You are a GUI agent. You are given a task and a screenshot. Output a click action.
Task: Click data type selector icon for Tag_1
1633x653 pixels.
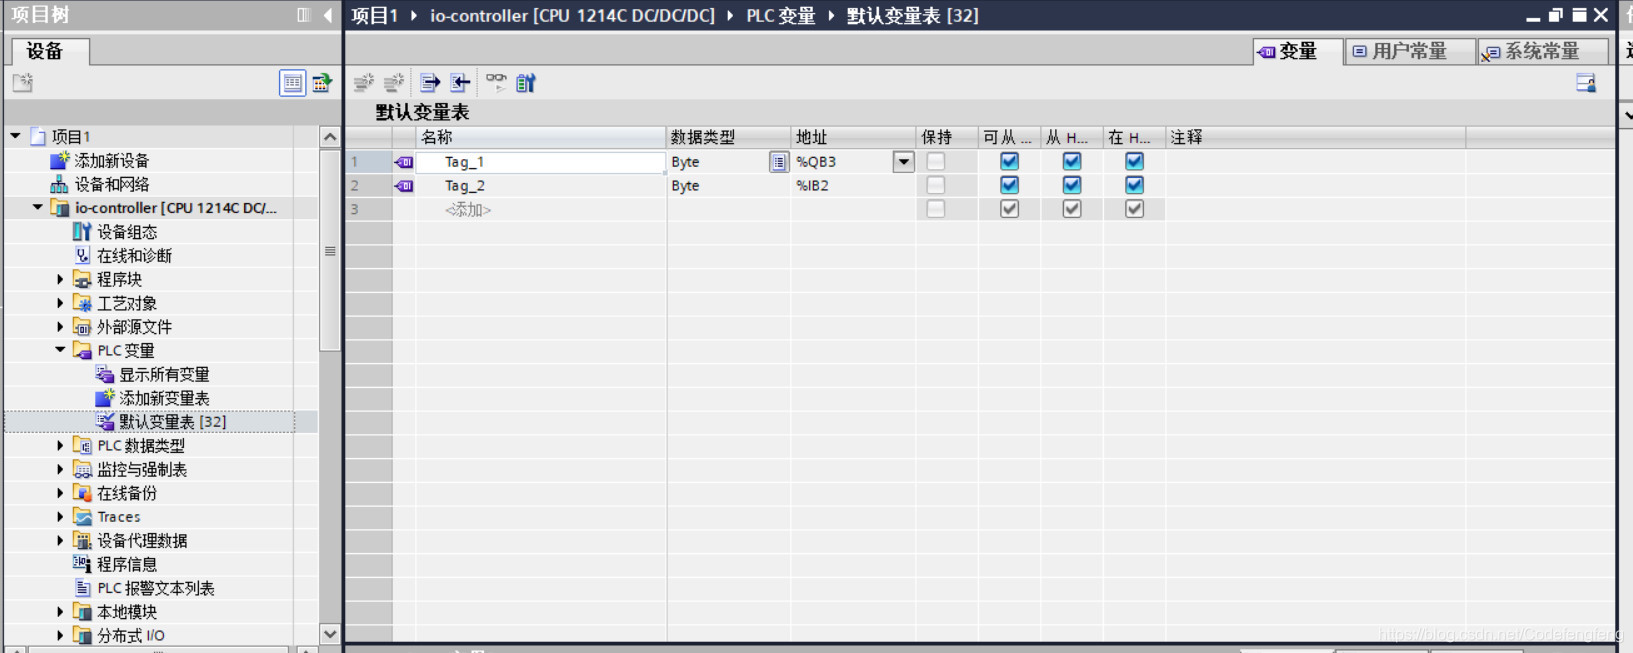point(778,162)
